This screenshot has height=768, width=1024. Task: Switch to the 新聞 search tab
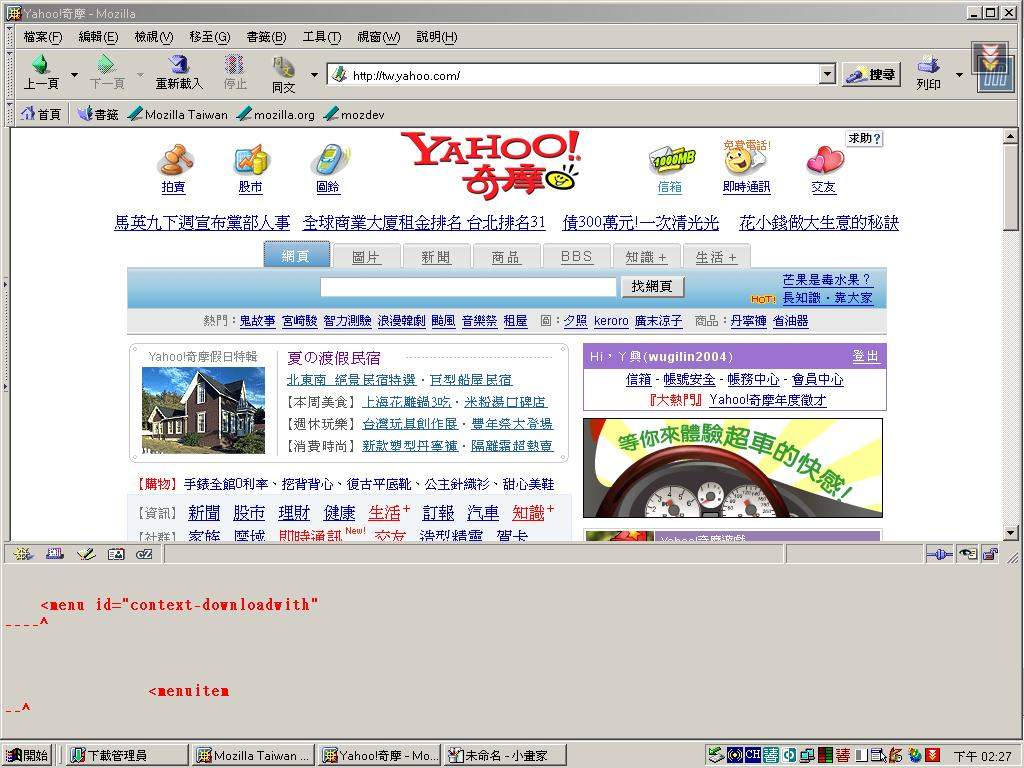coord(436,256)
